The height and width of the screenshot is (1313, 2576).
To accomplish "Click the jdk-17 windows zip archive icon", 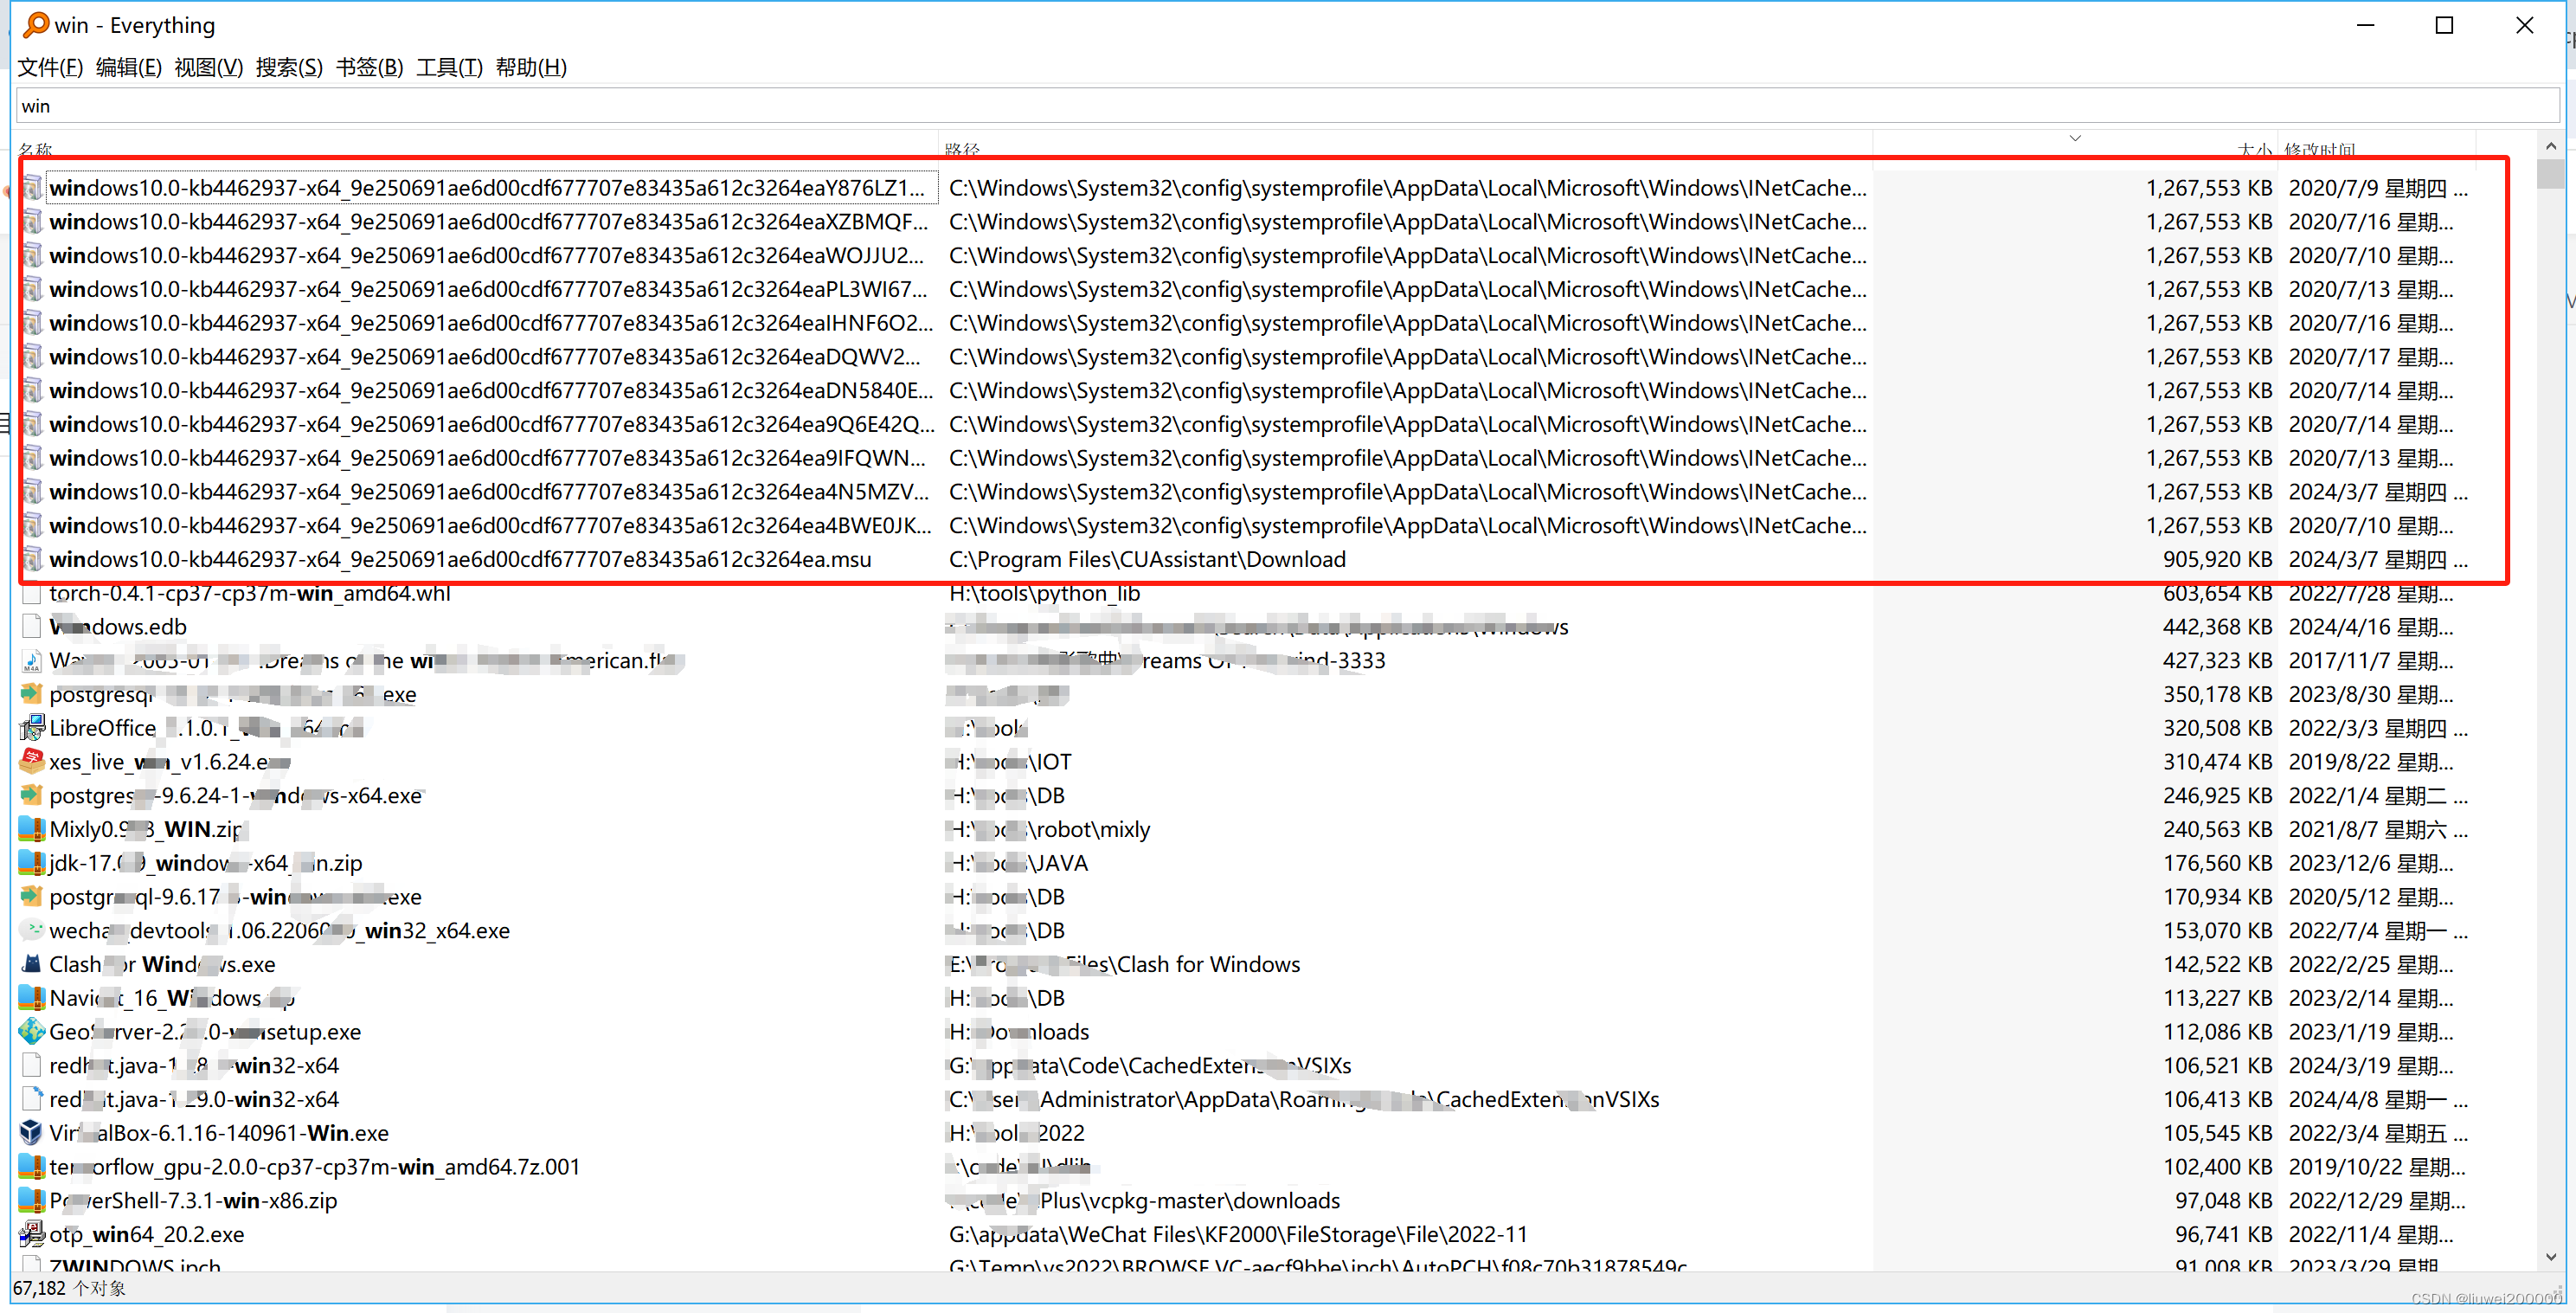I will pos(30,862).
